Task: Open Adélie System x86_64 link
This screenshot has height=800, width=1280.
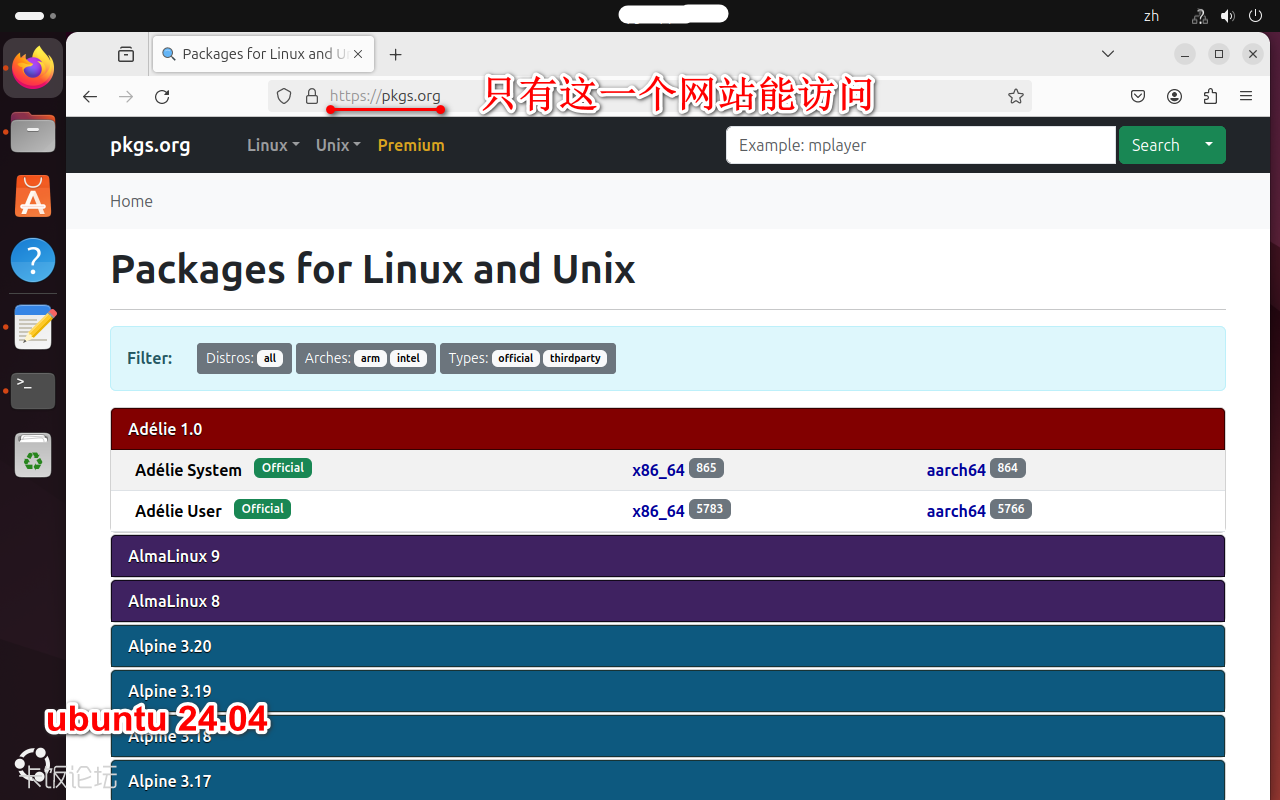Action: (658, 470)
